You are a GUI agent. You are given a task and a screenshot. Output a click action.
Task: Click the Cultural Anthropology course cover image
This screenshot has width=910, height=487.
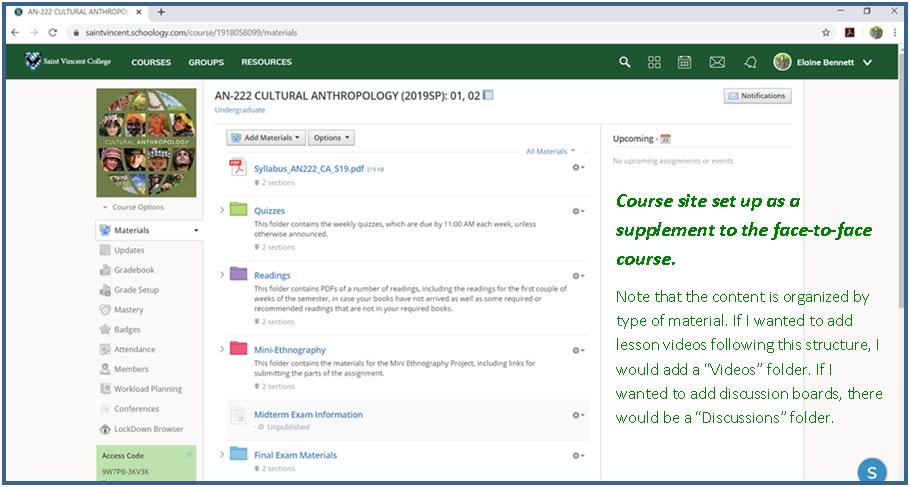tap(146, 142)
